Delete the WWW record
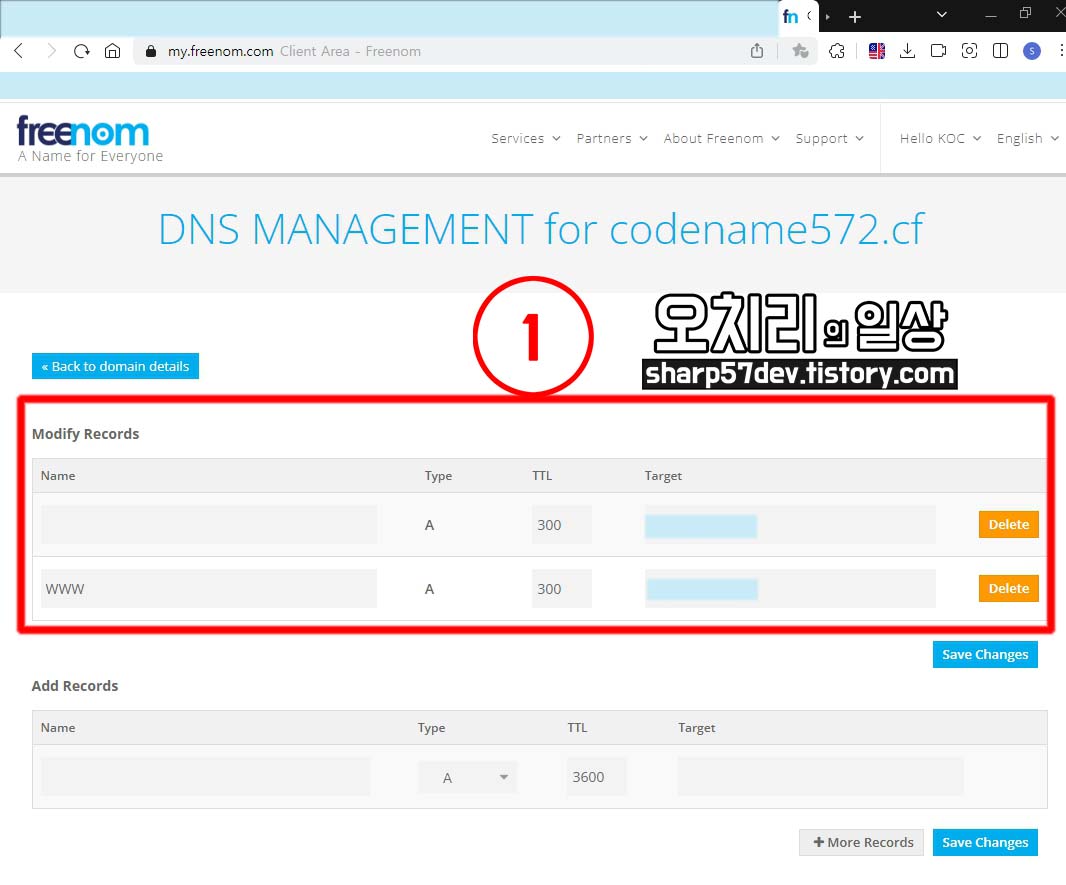The width and height of the screenshot is (1066, 885). [x=1009, y=589]
